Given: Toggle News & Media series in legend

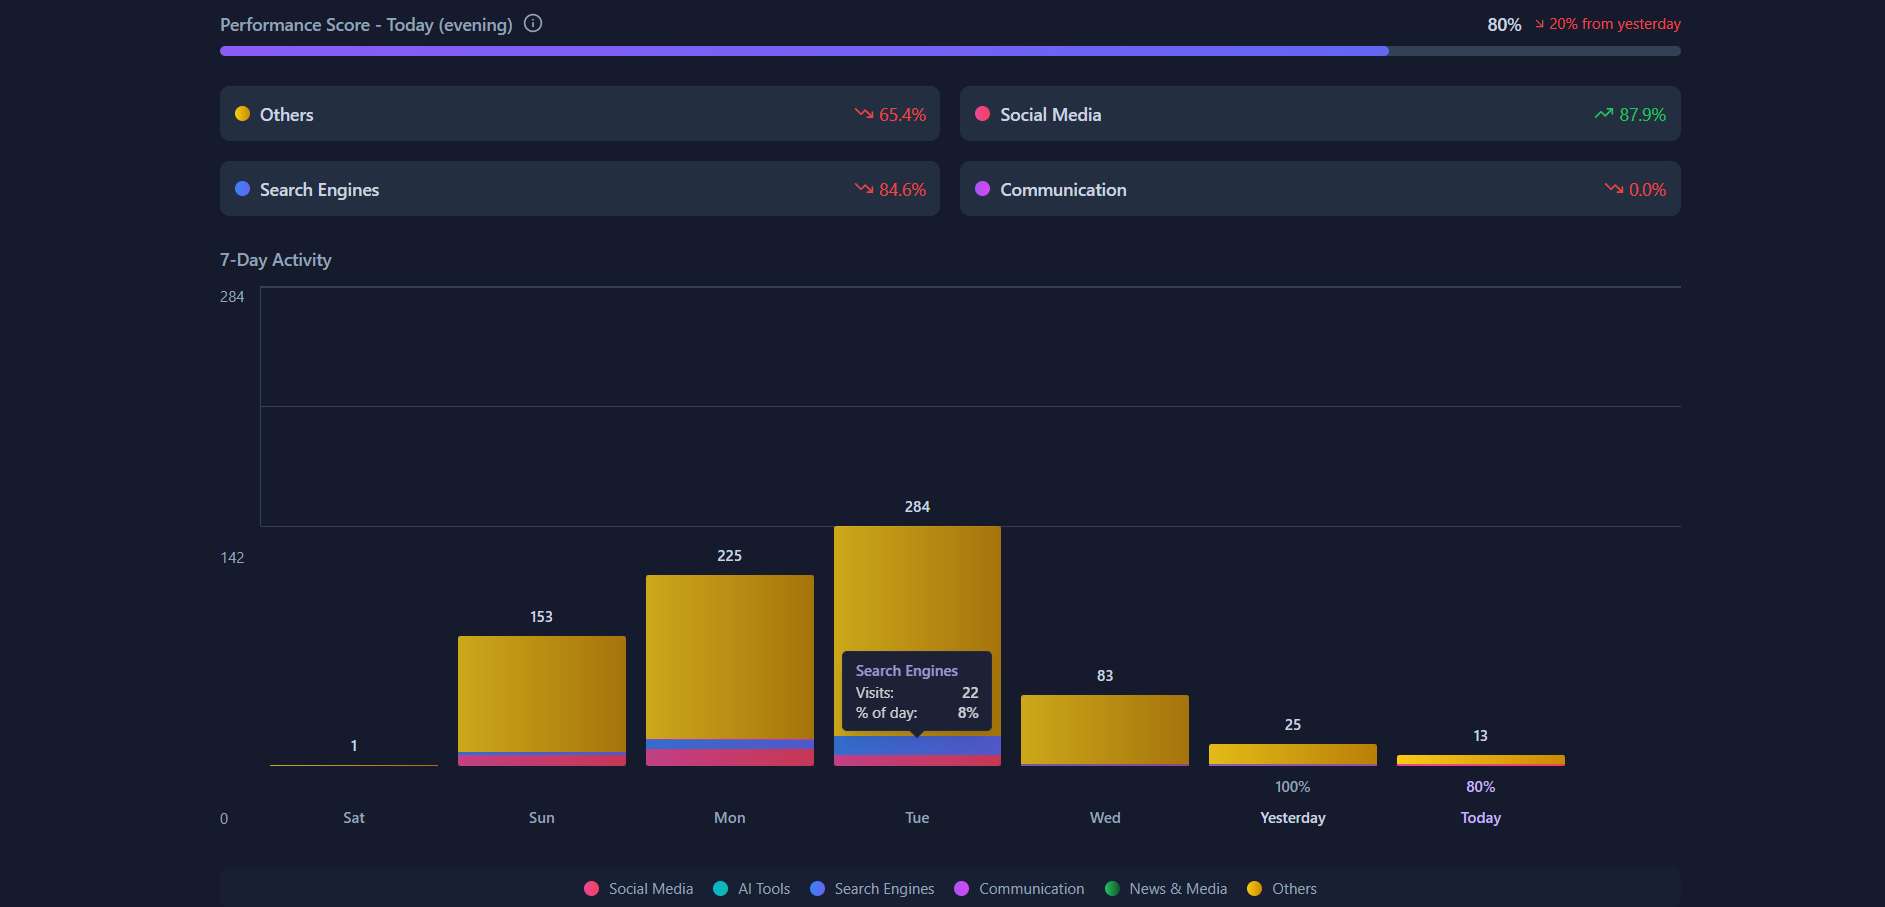Looking at the screenshot, I should (x=1166, y=889).
